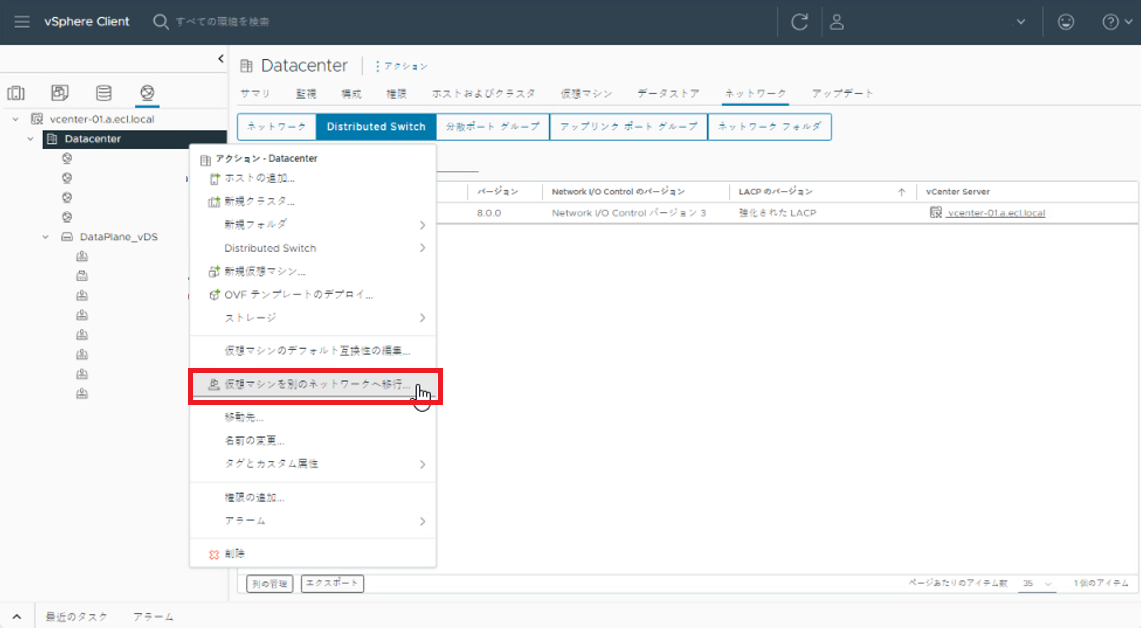1141x628 pixels.
Task: Switch to the データストア tab
Action: coord(668,93)
